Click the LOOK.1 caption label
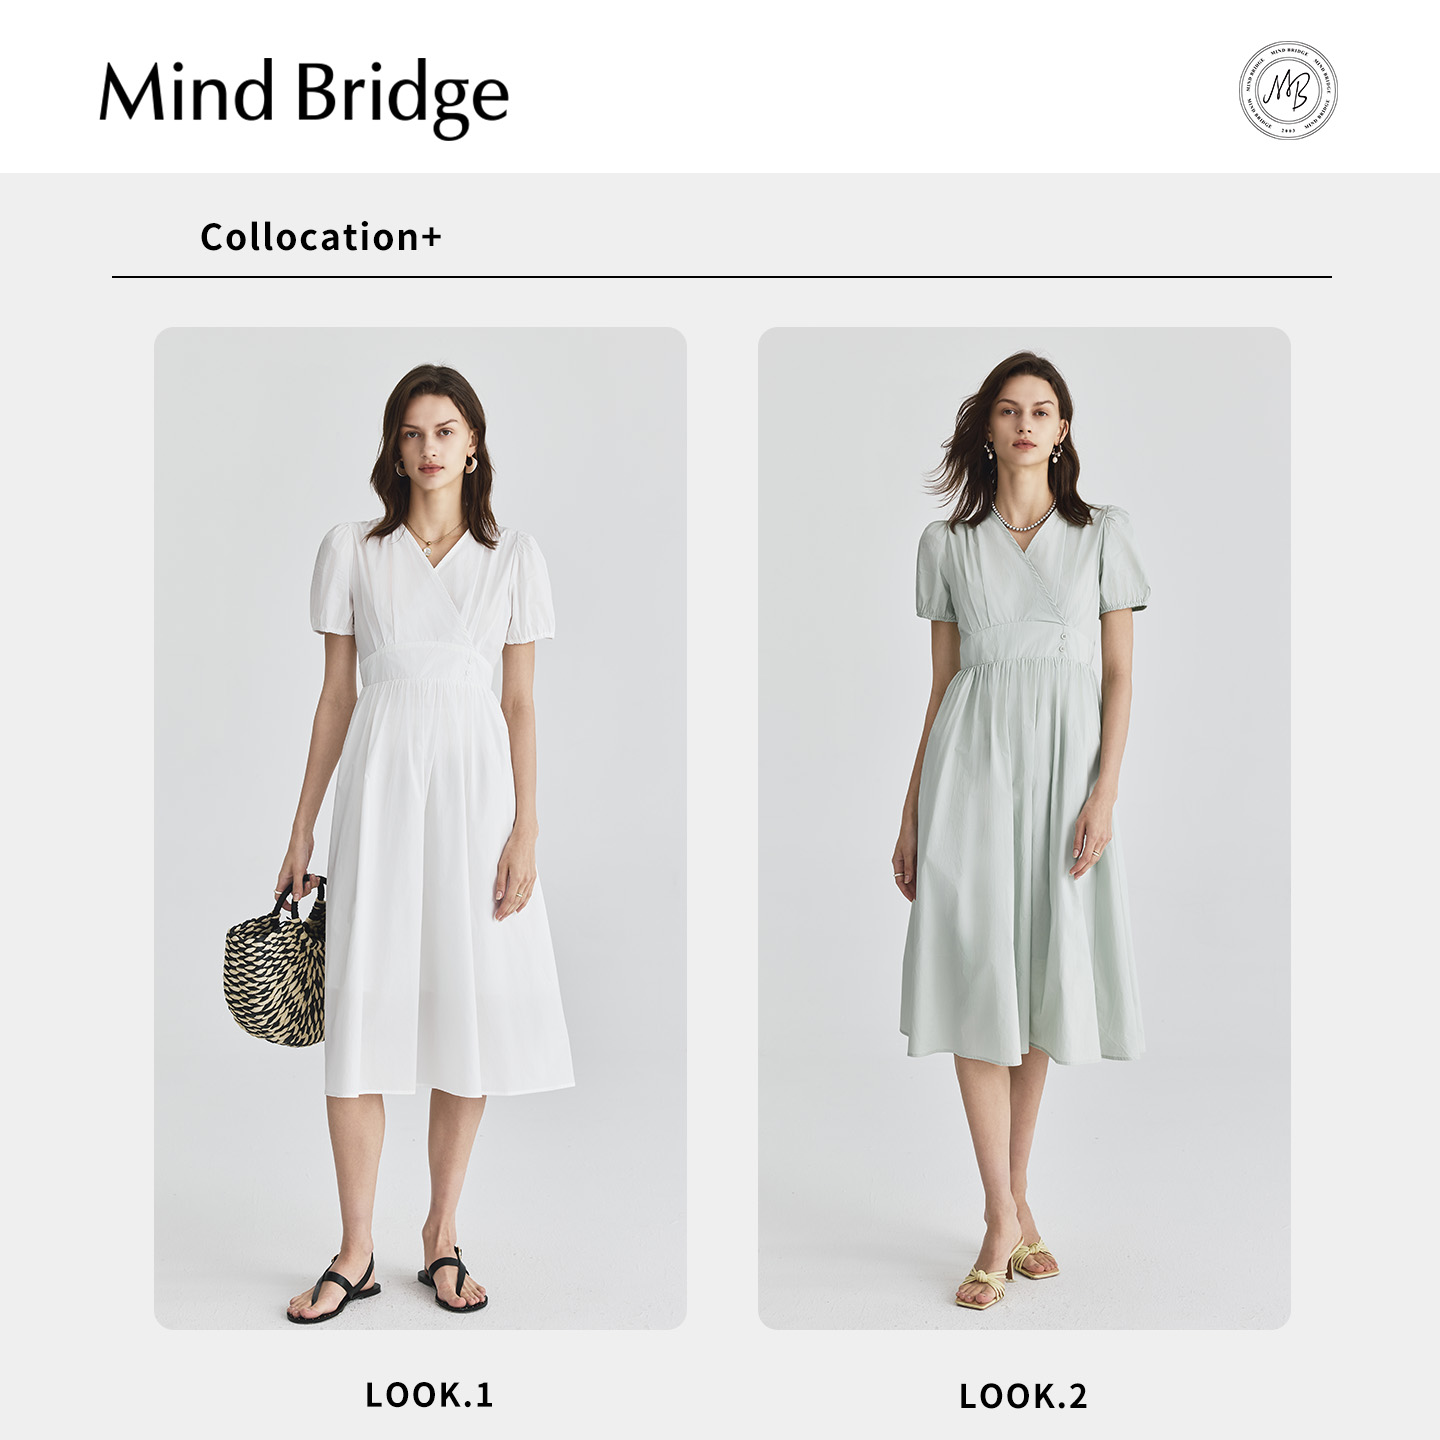This screenshot has height=1440, width=1440. [x=429, y=1395]
